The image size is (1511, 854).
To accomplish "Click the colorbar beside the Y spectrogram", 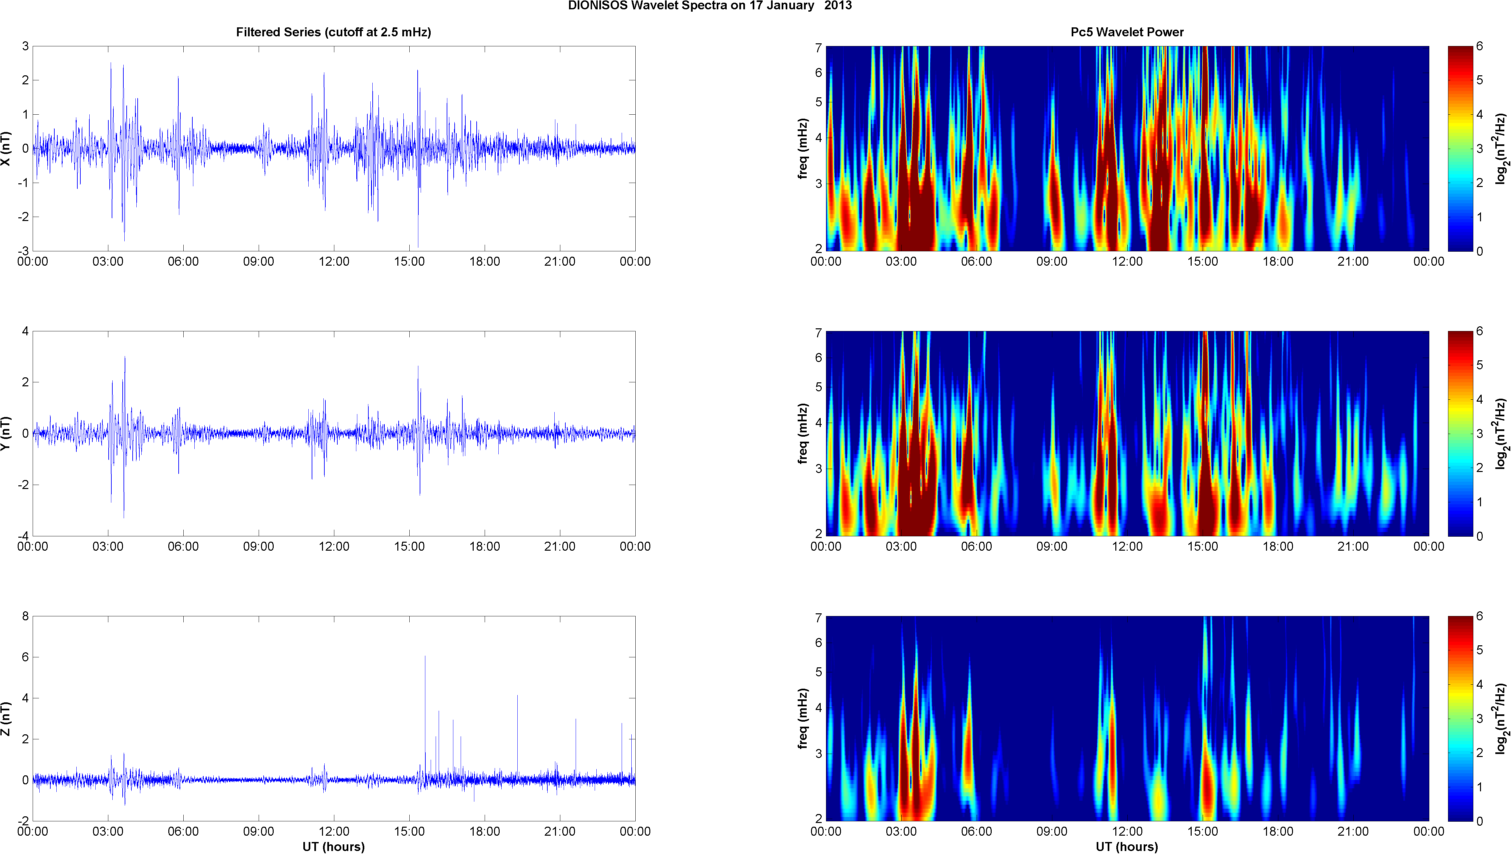I will point(1460,433).
